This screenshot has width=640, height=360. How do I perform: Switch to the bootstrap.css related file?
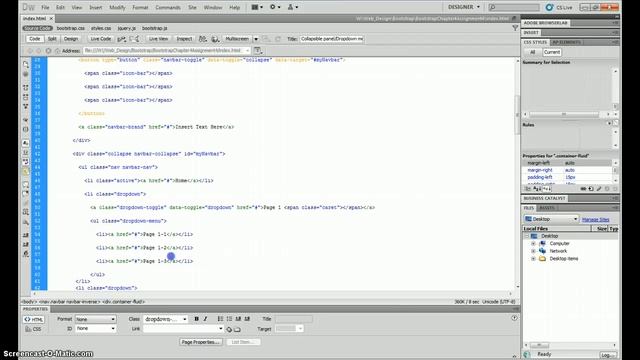click(71, 28)
